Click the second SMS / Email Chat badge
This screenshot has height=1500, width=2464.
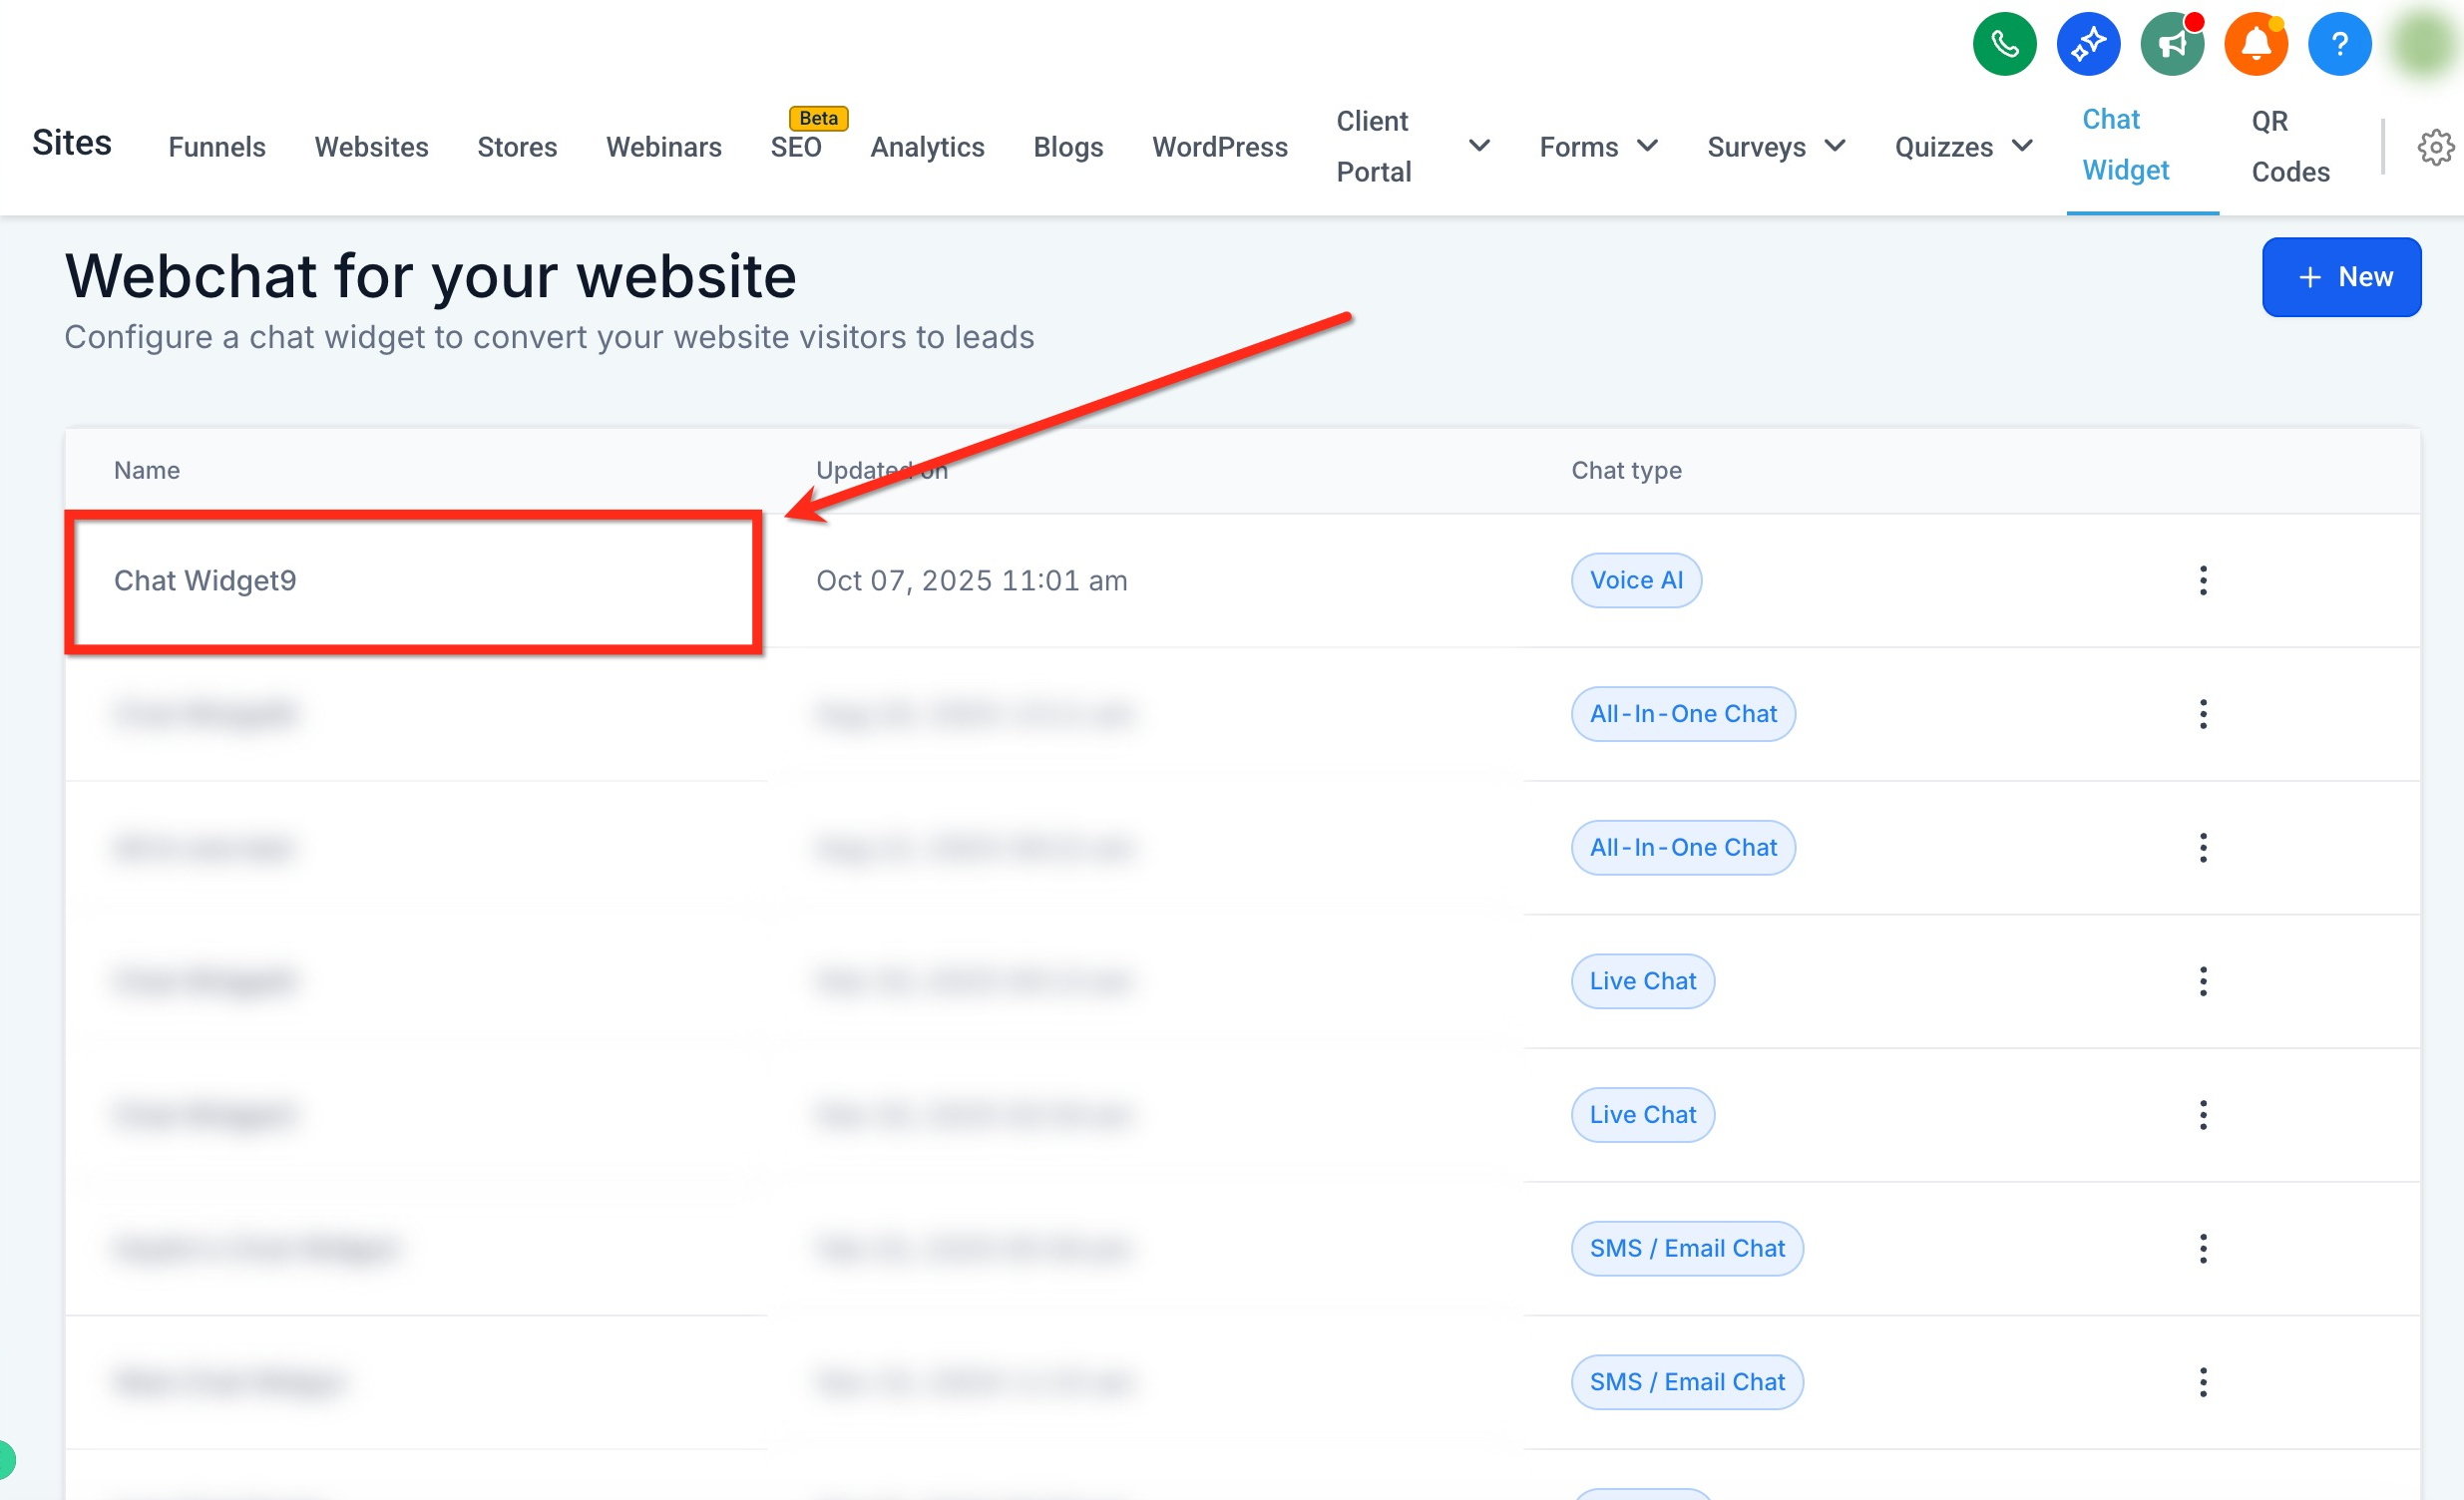click(x=1687, y=1382)
